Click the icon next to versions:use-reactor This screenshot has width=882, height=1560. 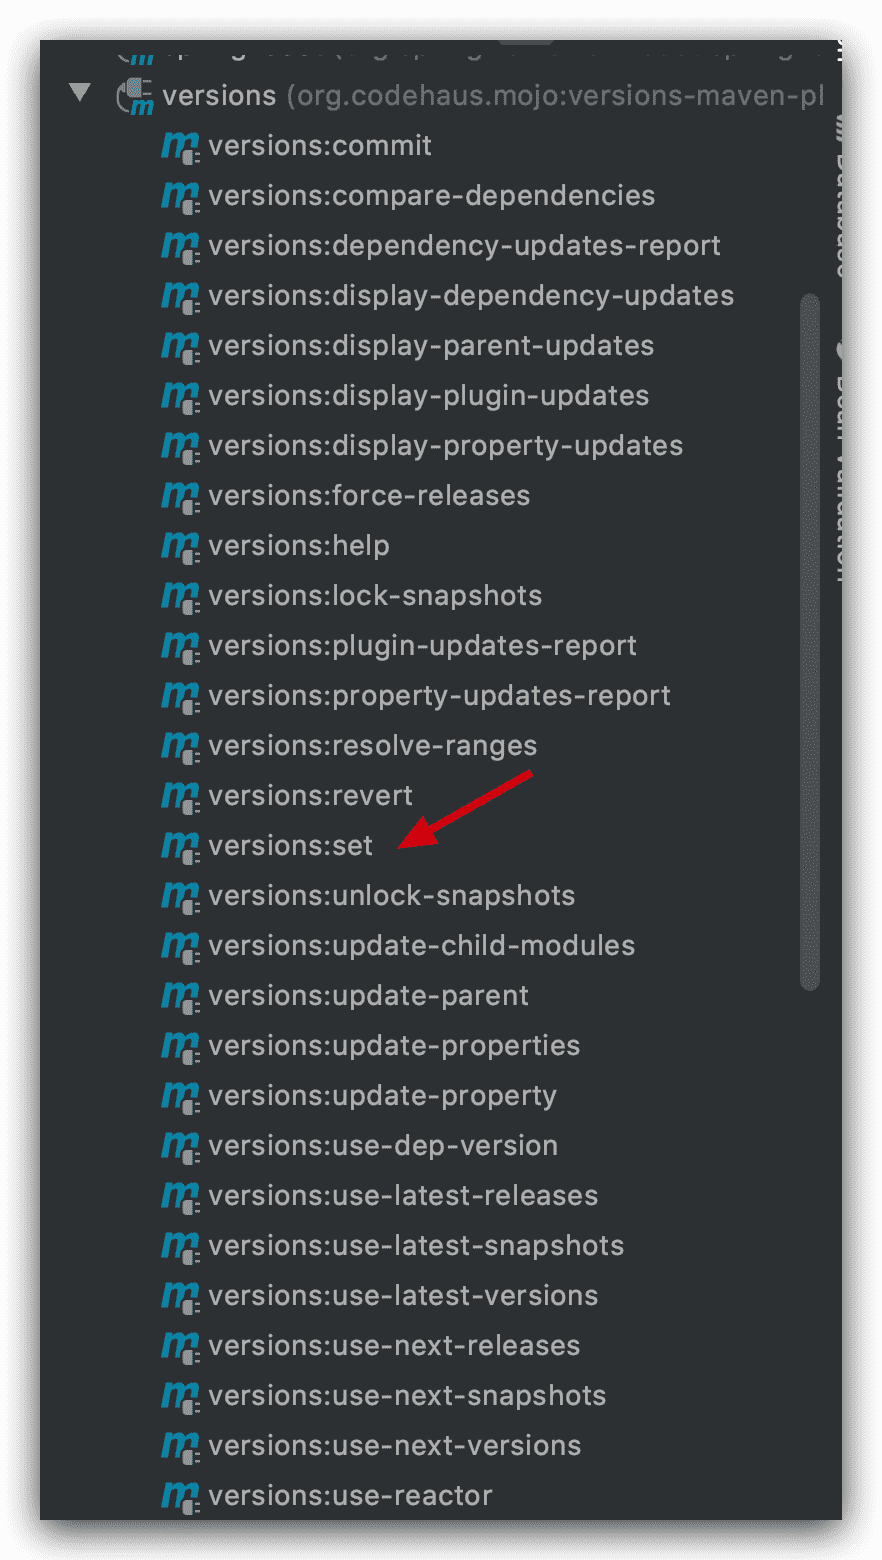coord(180,1496)
